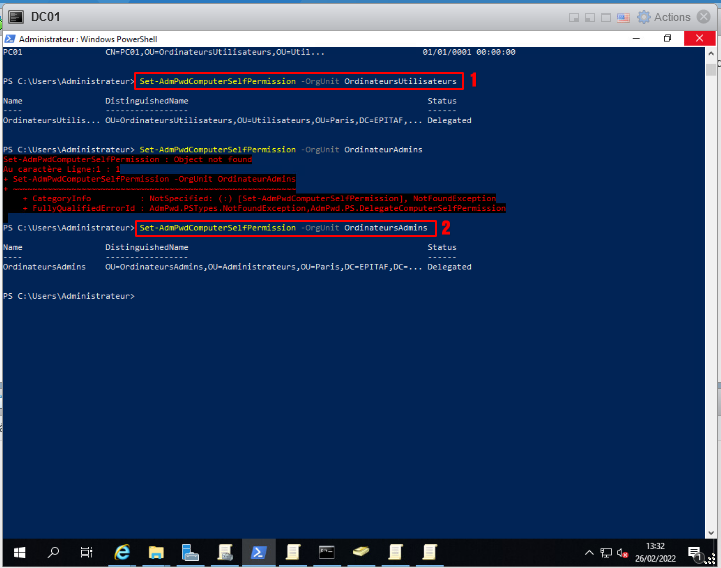Open the PowerShell window system menu icon
This screenshot has width=721, height=568.
(10, 38)
